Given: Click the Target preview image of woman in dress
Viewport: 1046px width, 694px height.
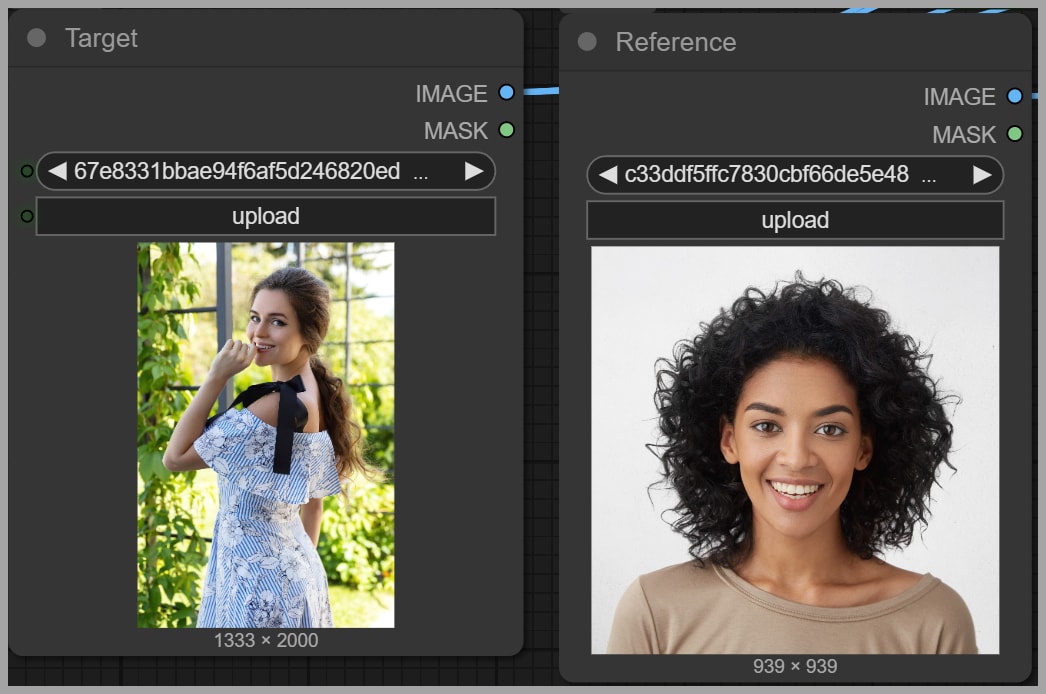Looking at the screenshot, I should (x=265, y=435).
